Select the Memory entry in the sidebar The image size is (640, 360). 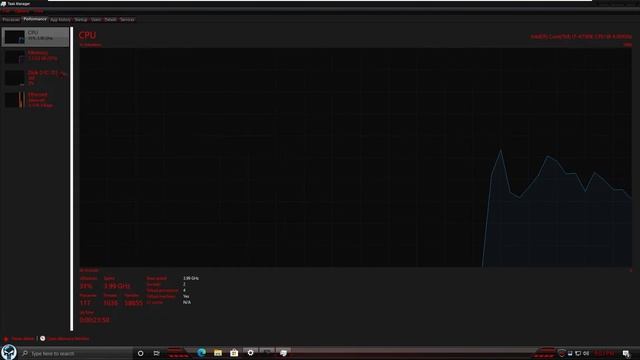tap(36, 56)
